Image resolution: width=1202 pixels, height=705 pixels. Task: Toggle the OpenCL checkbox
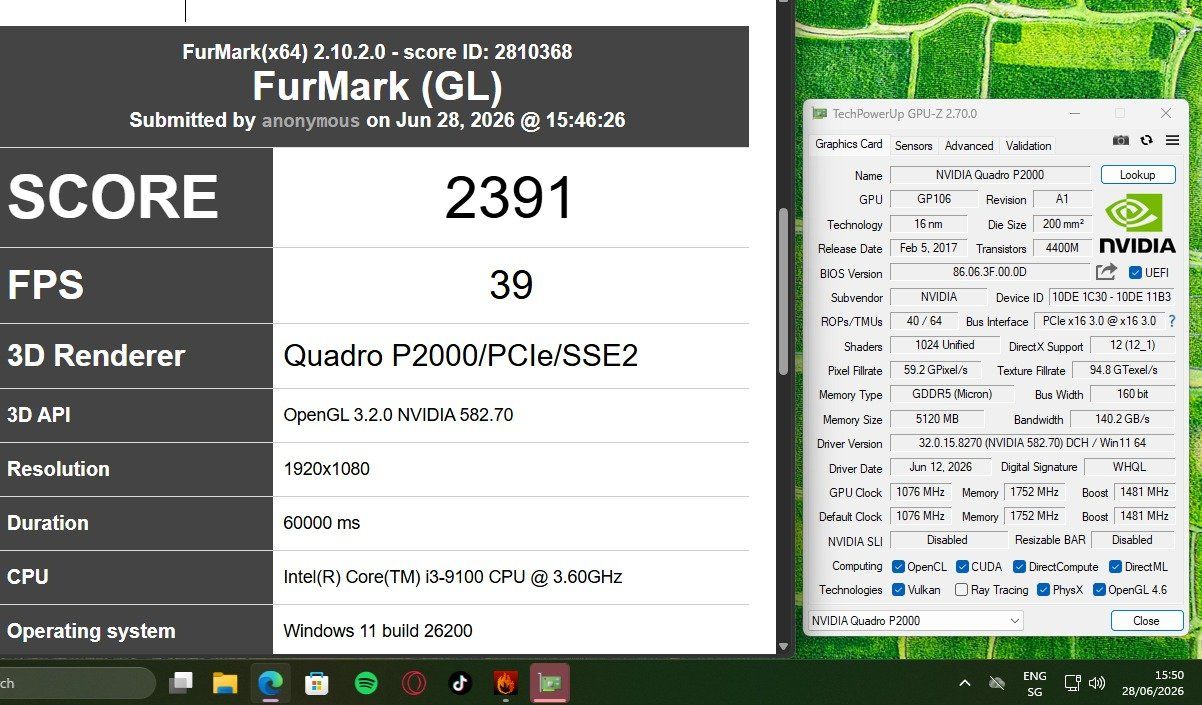point(898,567)
